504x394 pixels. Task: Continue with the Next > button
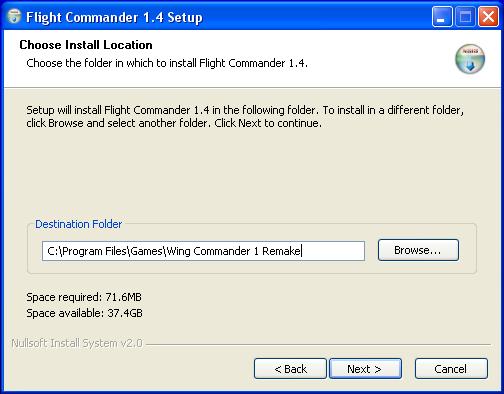365,369
